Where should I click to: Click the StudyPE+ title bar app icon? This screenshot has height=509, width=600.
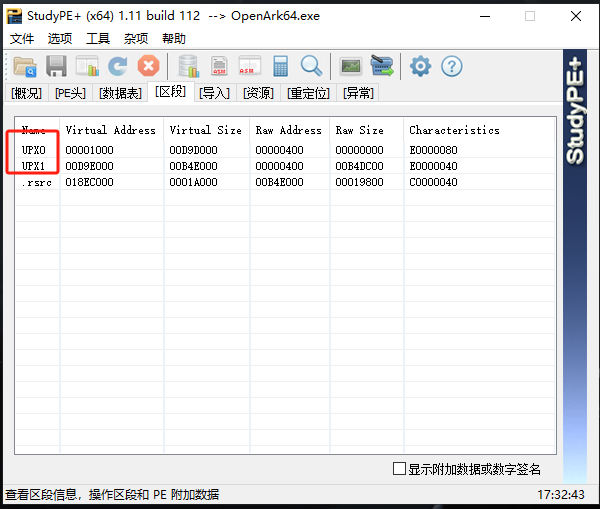[x=15, y=16]
